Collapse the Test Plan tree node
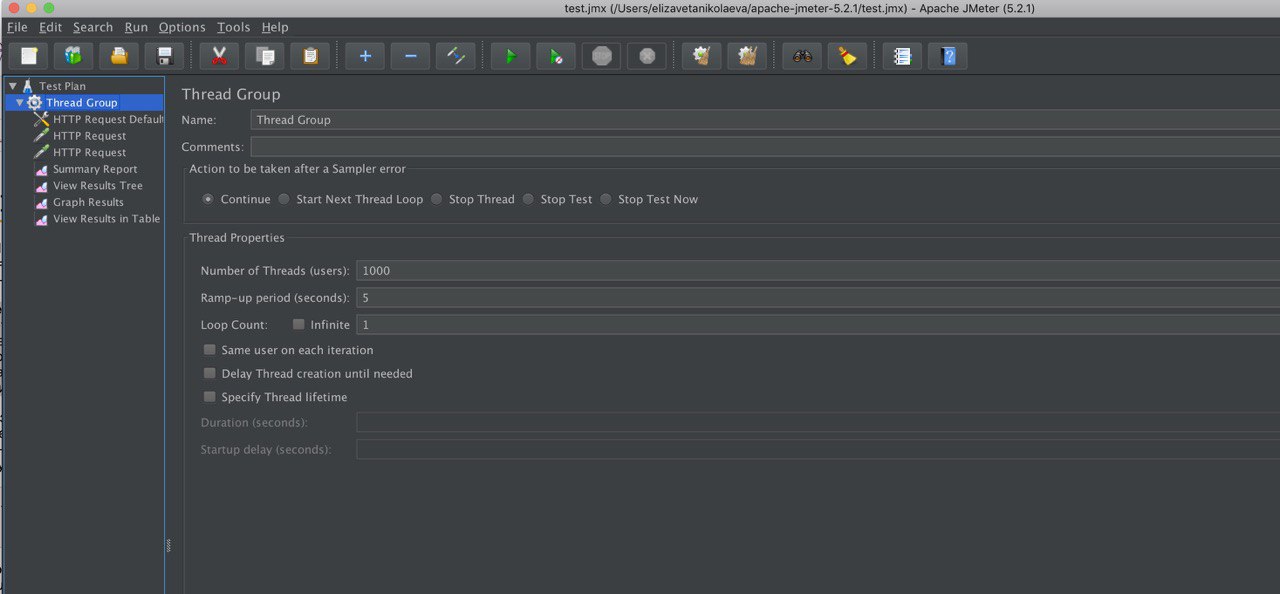Image resolution: width=1280 pixels, height=594 pixels. click(13, 86)
